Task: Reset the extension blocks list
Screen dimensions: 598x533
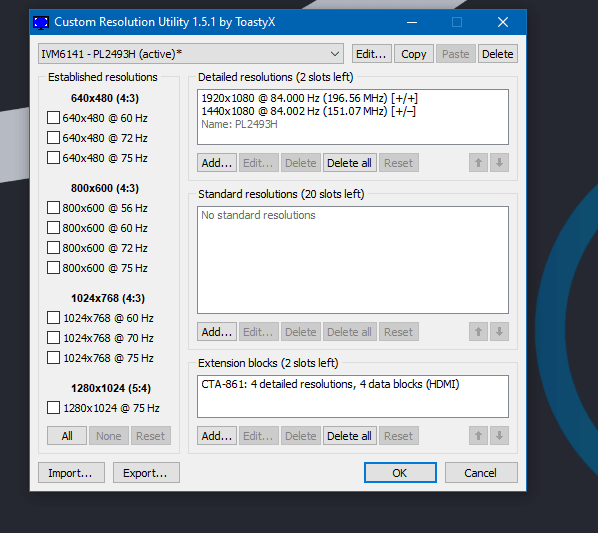Action: point(399,435)
